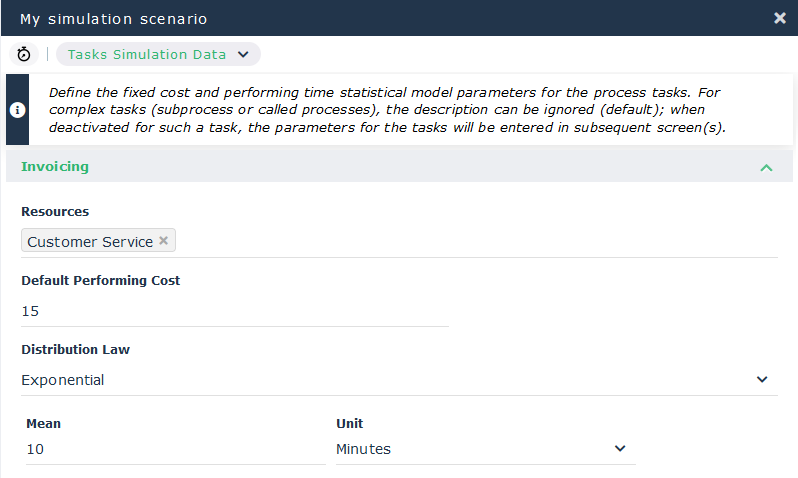
Task: Remove the Customer Service resource tag
Action: tap(164, 241)
